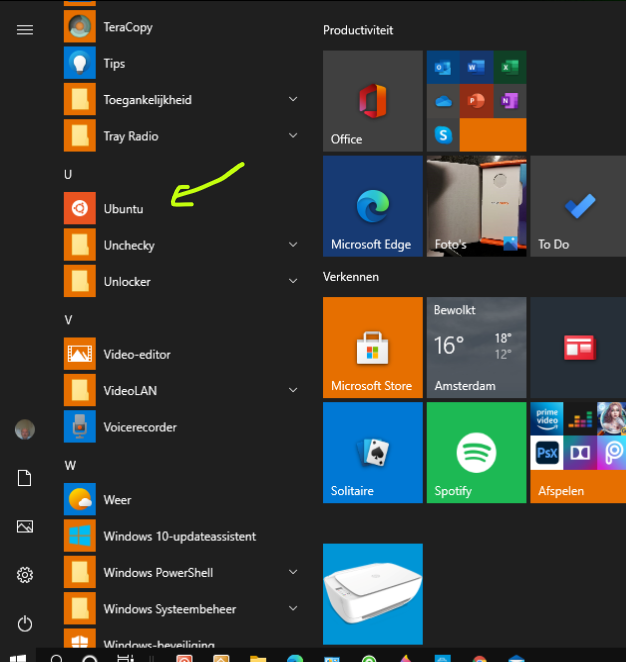The width and height of the screenshot is (626, 662).
Task: Expand the Tray Radio folder
Action: 293,136
